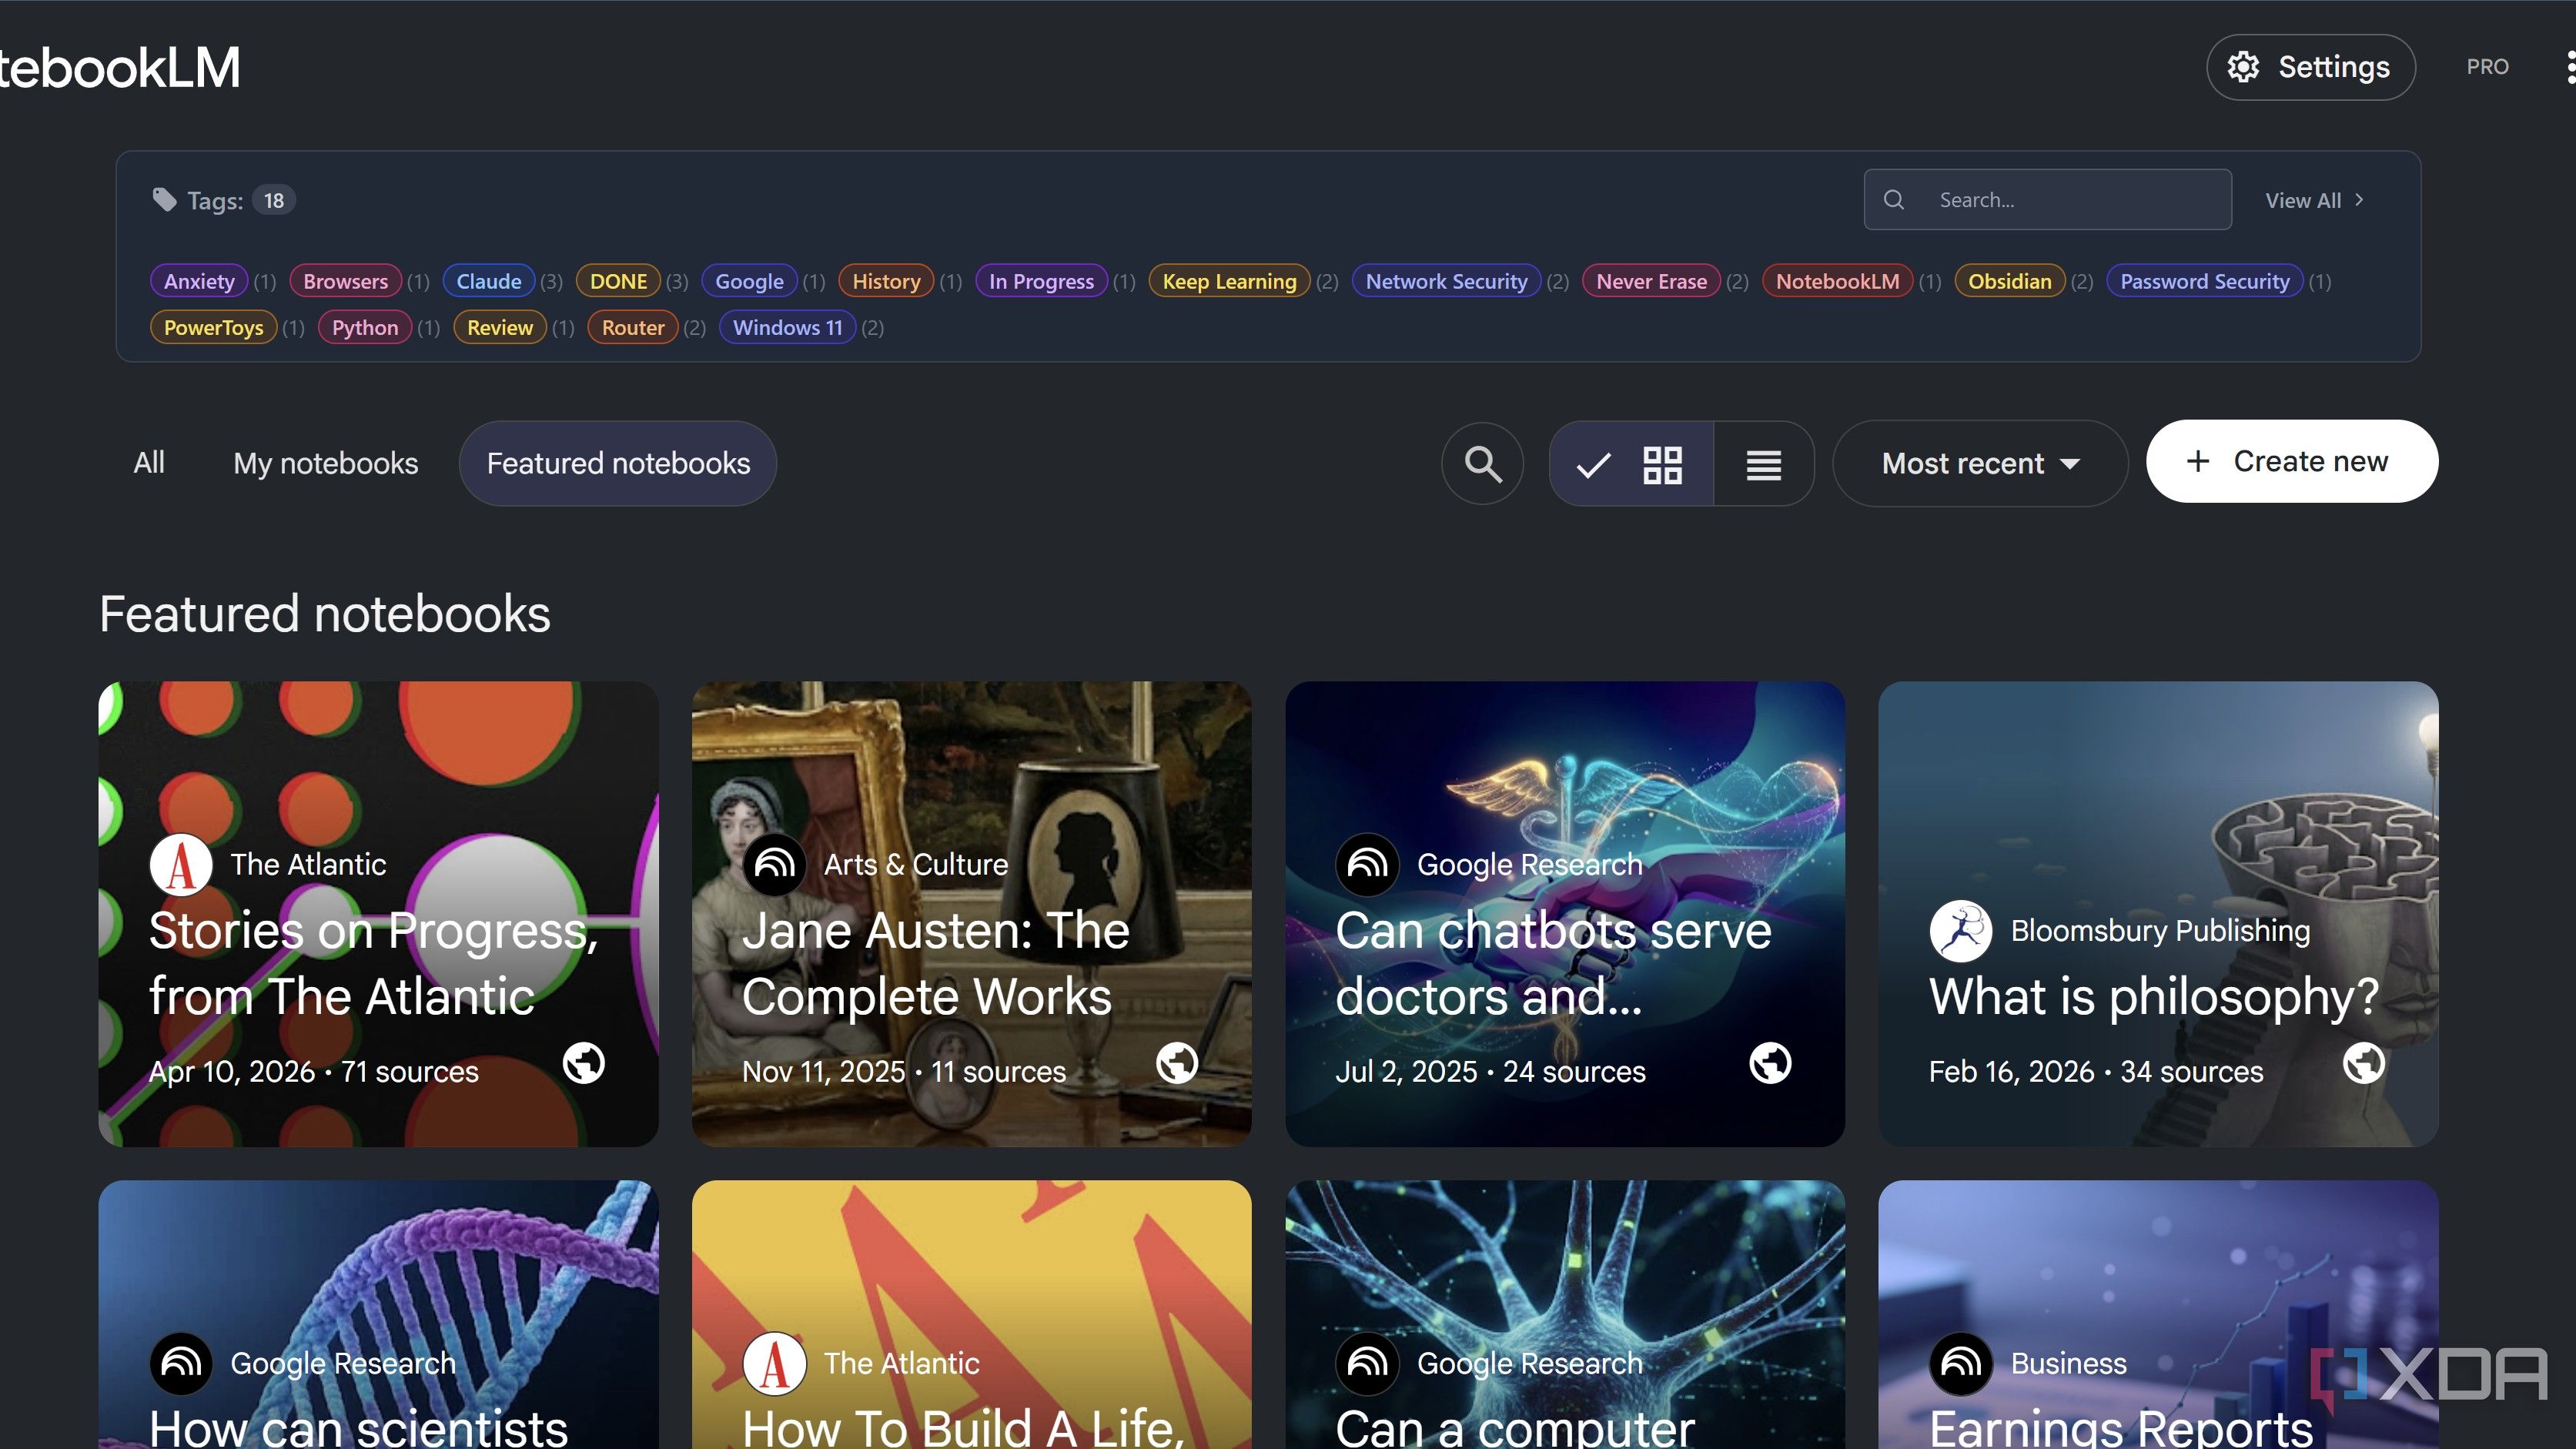The width and height of the screenshot is (2576, 1449).
Task: Switch to list view layout
Action: pos(1764,464)
